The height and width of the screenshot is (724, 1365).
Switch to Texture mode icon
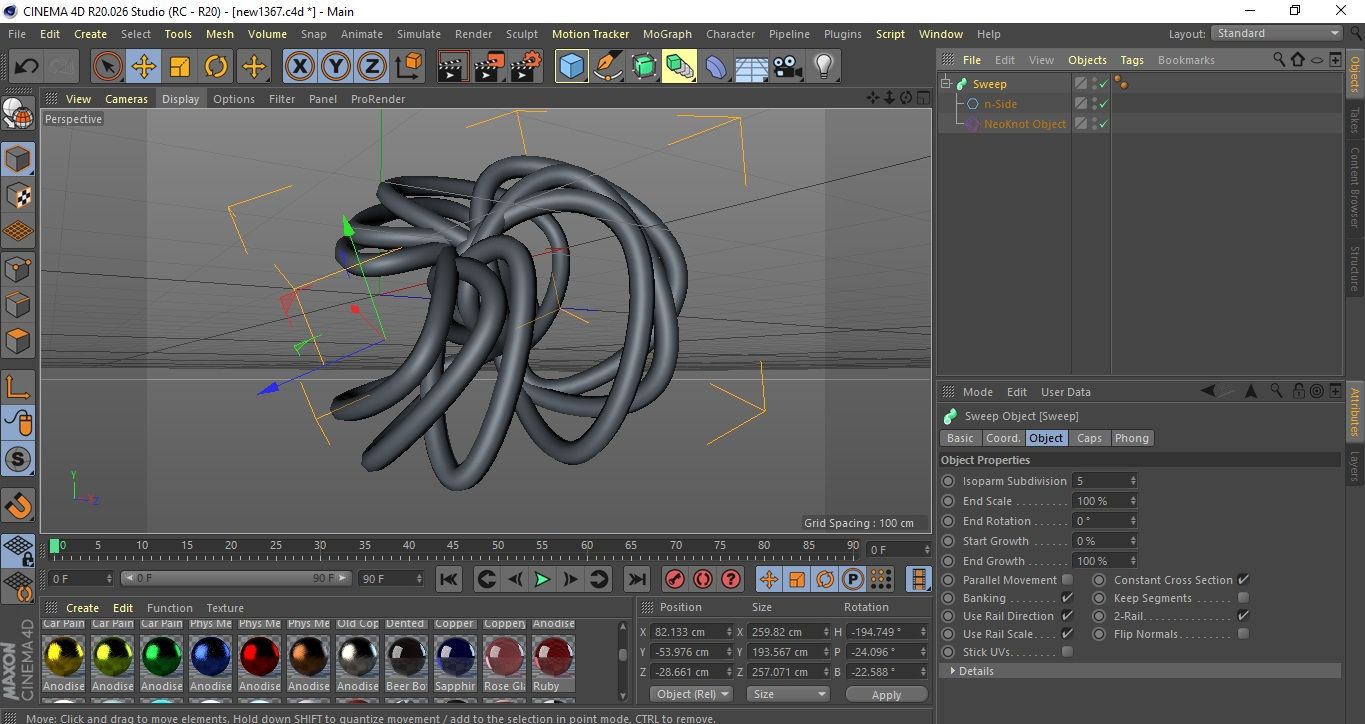(18, 195)
